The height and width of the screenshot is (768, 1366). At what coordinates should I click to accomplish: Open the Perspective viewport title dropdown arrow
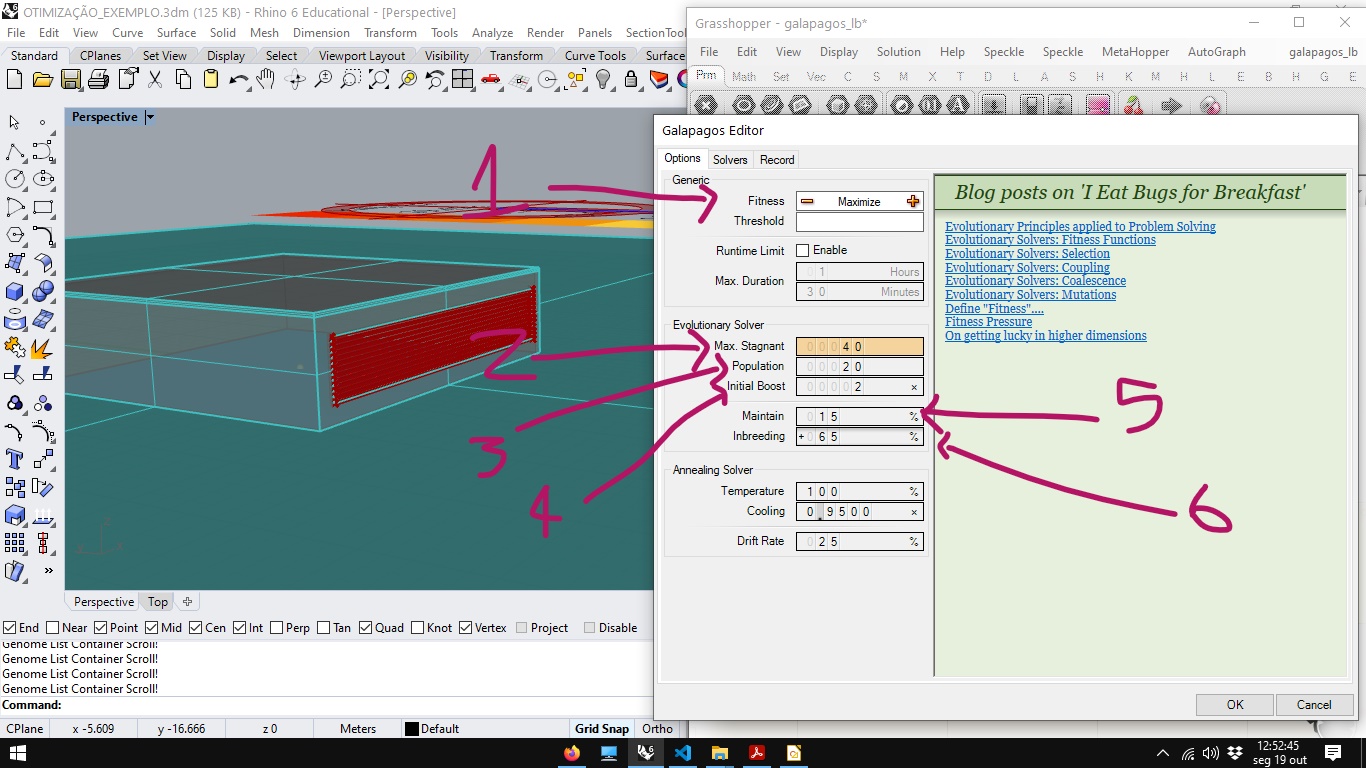pos(150,117)
